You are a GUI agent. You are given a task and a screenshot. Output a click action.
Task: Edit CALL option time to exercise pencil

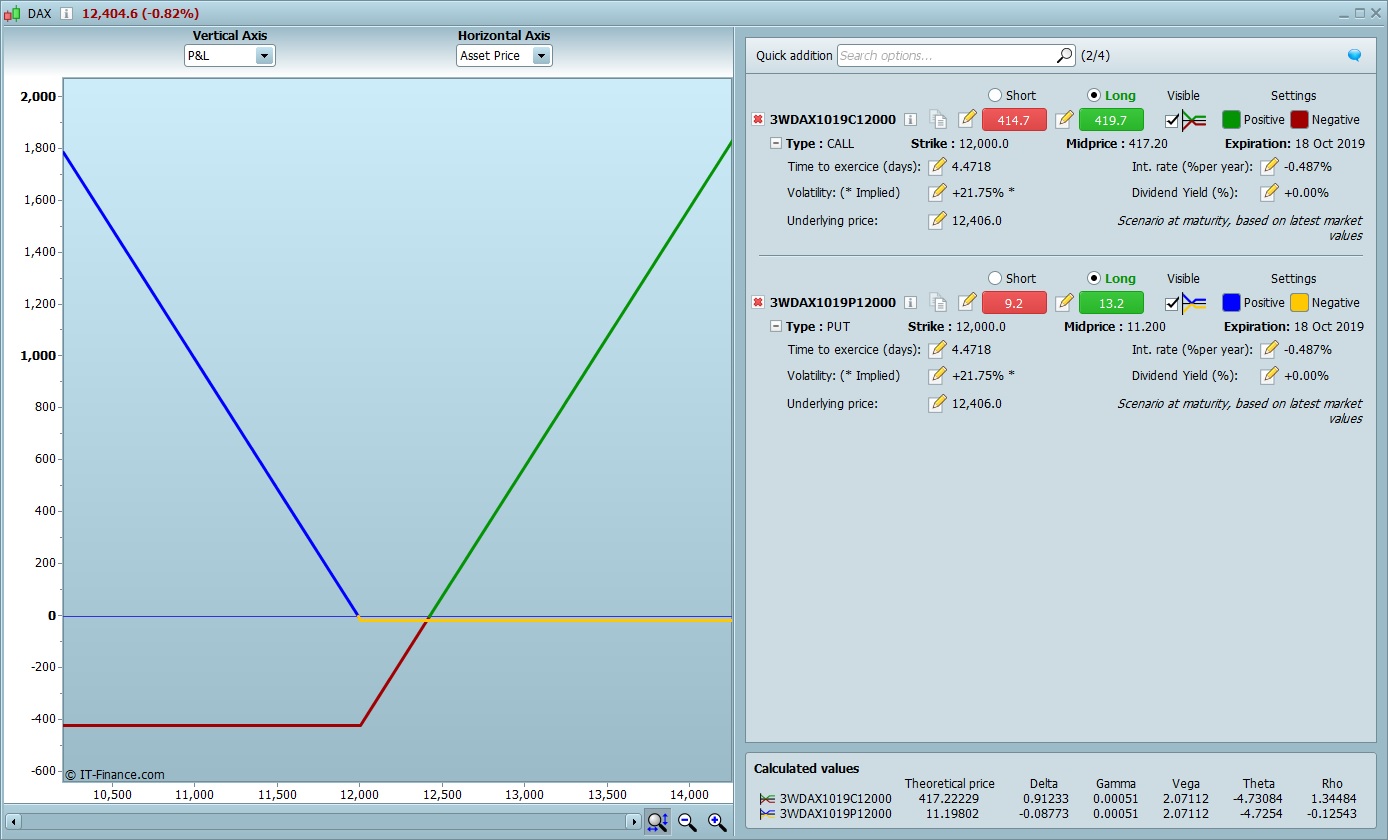point(937,166)
